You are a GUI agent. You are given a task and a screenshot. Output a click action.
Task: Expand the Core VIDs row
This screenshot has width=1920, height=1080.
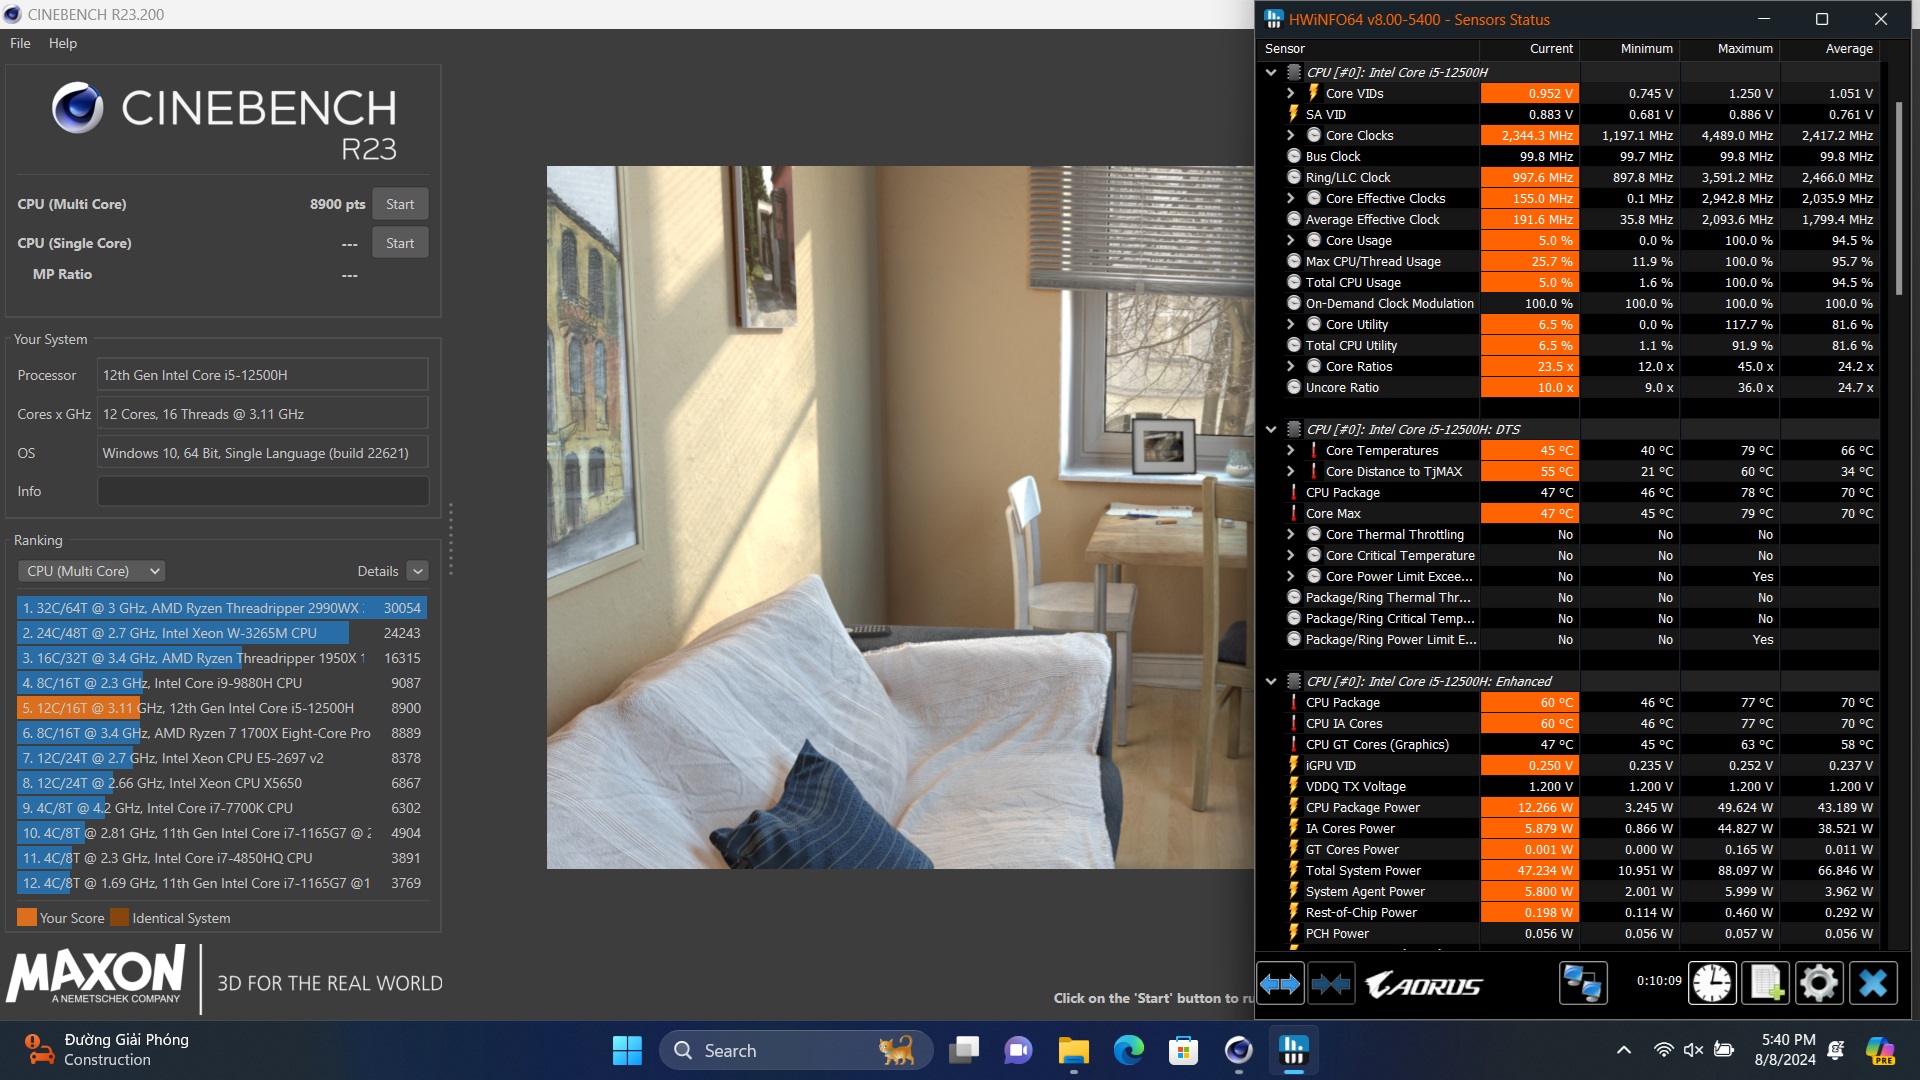[1290, 93]
